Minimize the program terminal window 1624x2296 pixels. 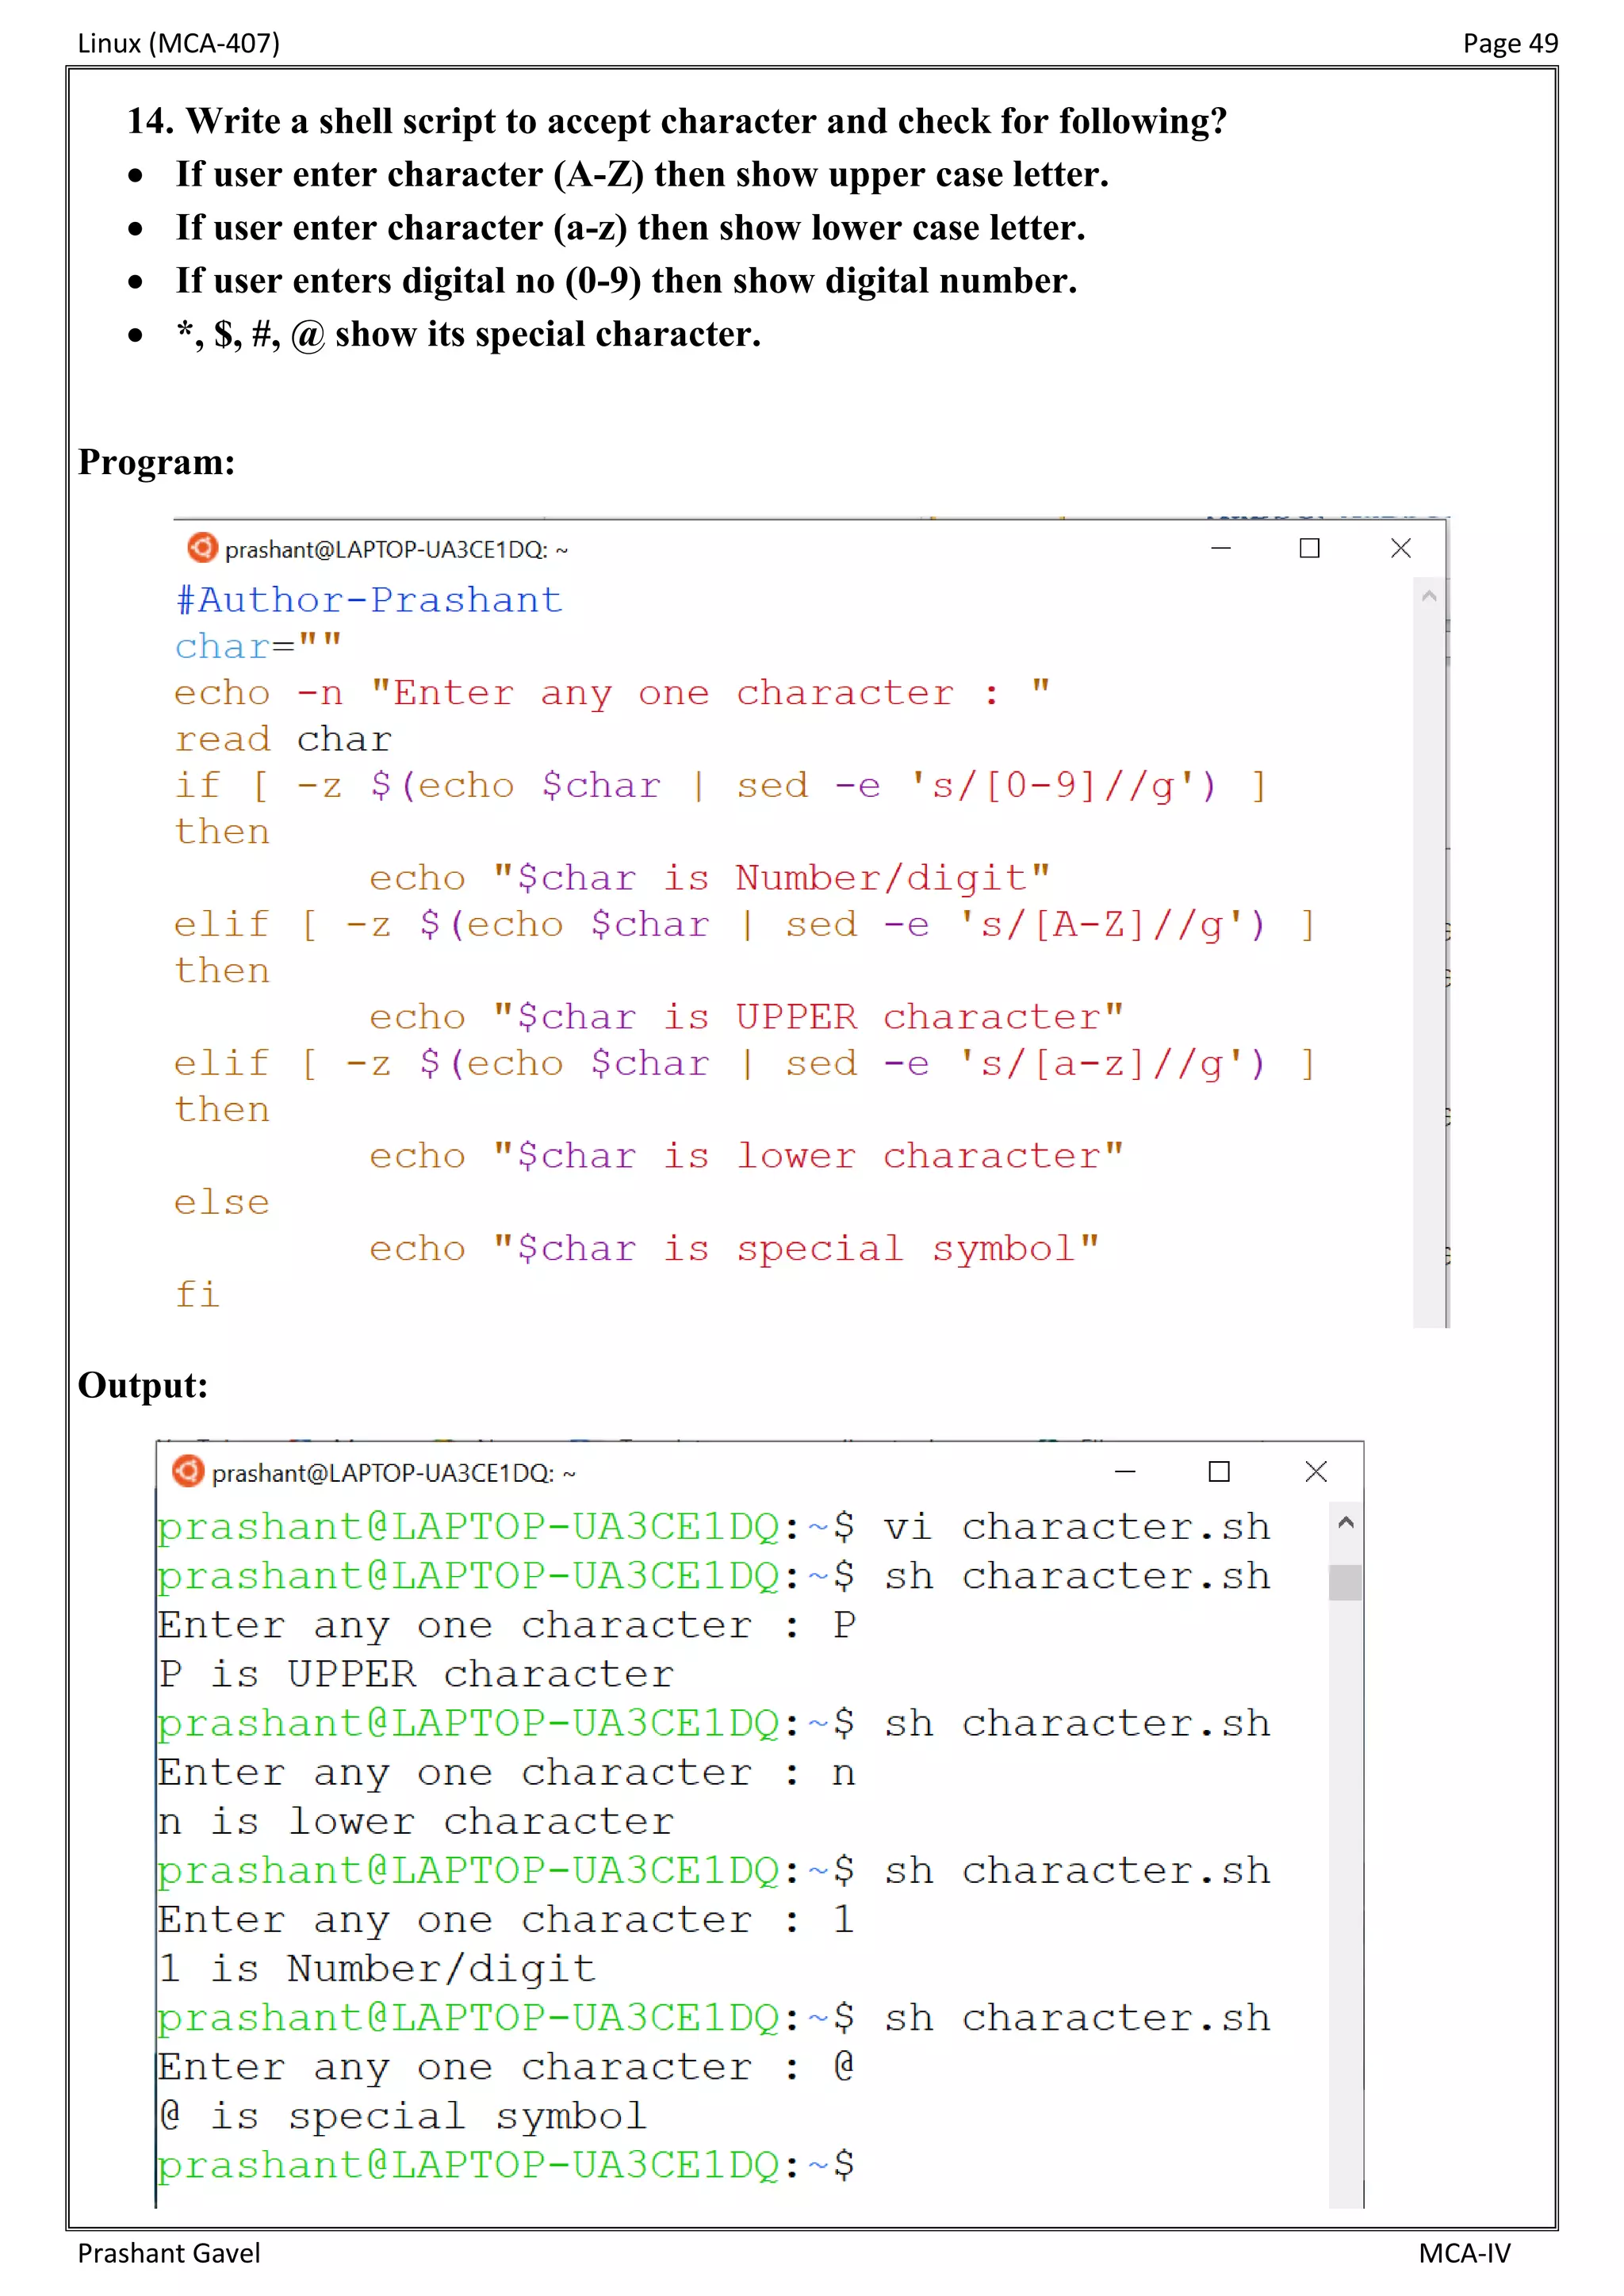point(1221,548)
